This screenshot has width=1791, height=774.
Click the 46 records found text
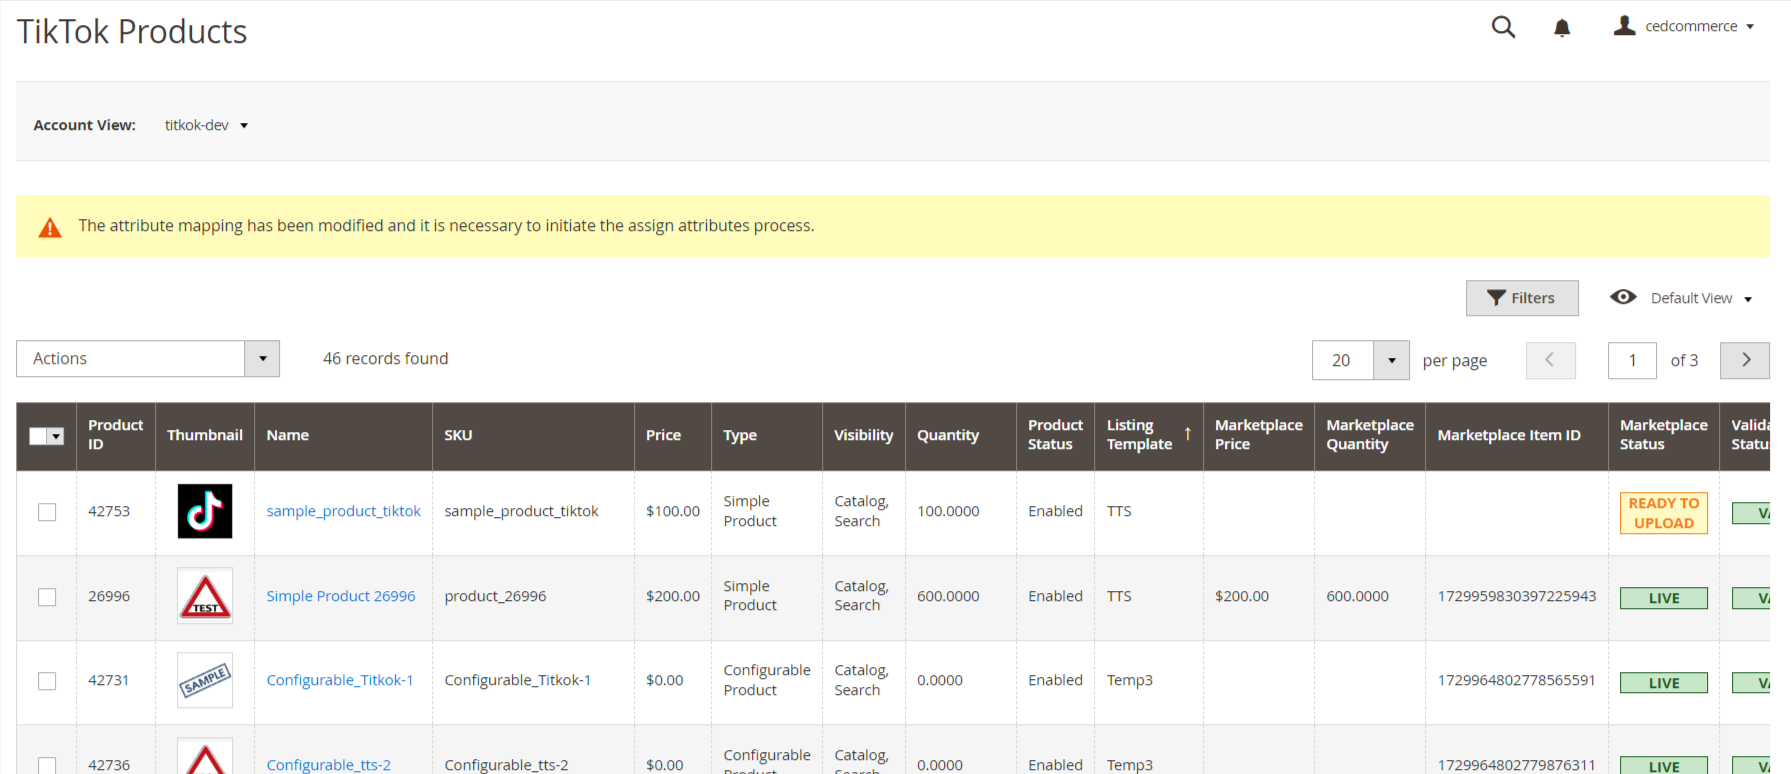tap(385, 359)
